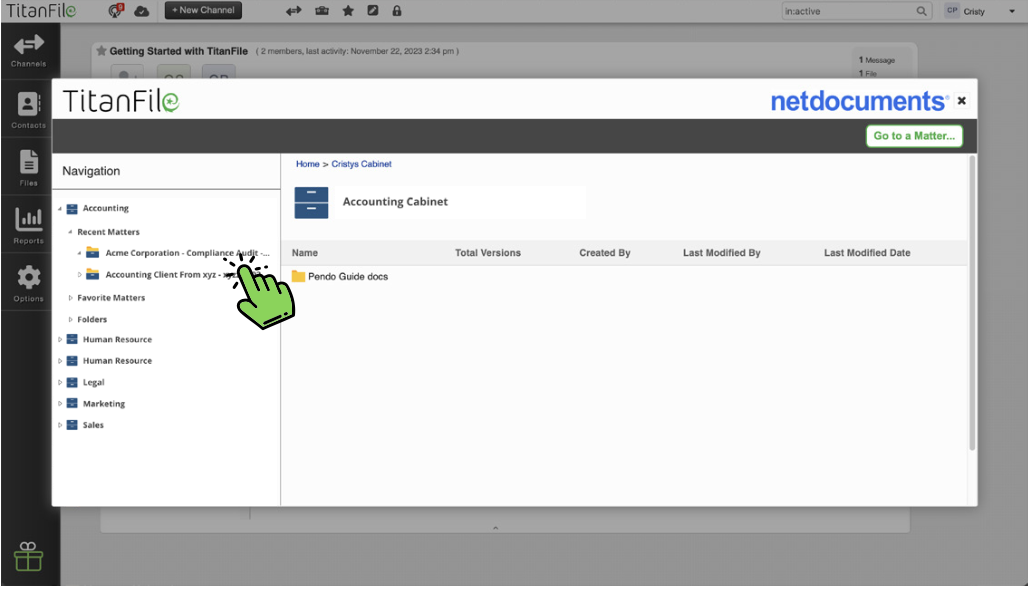Screen dimensions: 1028x590
Task: Sort by the Last Modified By column
Action: click(722, 253)
